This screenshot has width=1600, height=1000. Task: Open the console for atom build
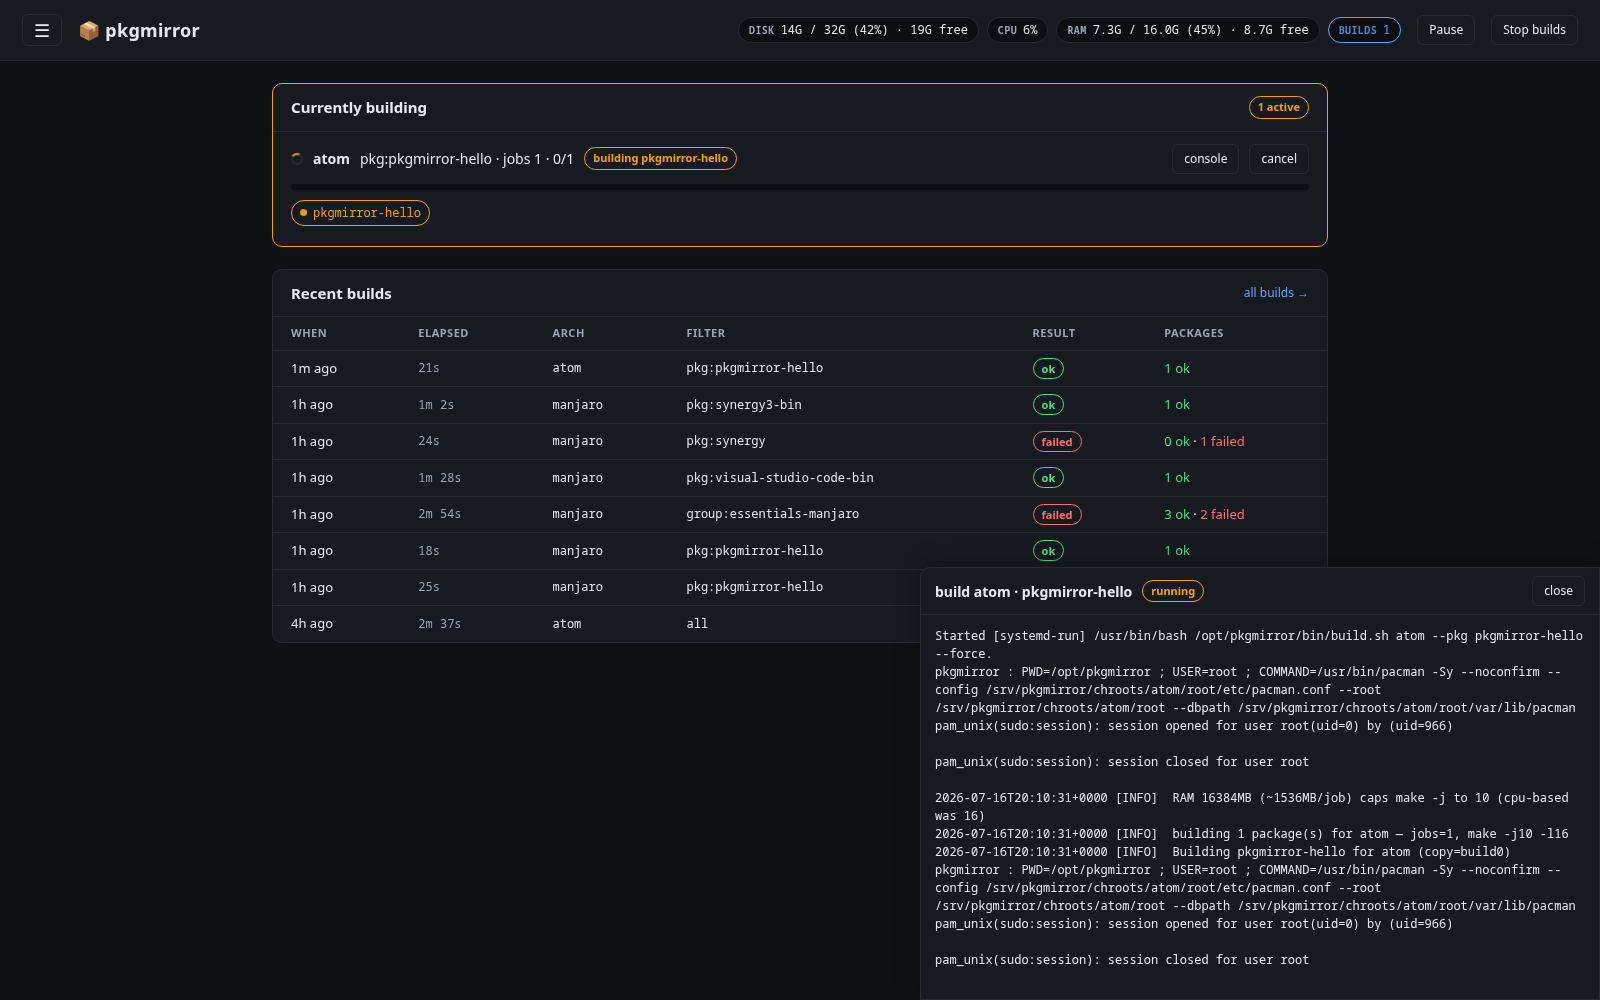click(1206, 159)
